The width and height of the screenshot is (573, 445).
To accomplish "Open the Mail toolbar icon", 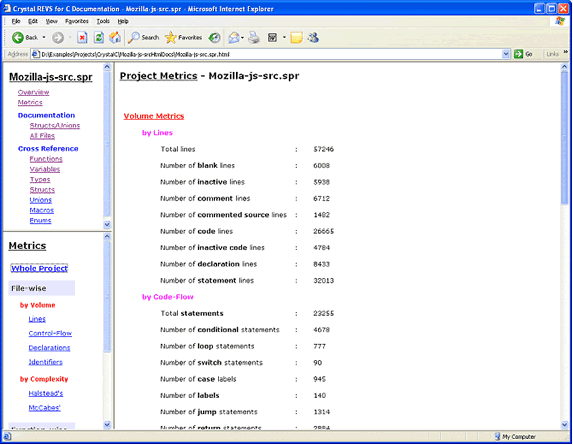I will 234,37.
